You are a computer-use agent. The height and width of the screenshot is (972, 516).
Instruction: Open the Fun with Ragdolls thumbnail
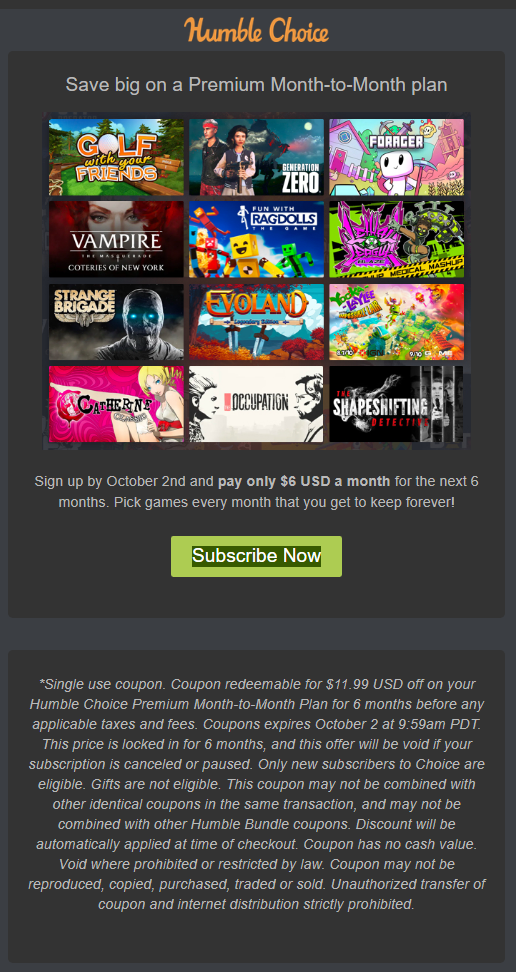pos(256,239)
